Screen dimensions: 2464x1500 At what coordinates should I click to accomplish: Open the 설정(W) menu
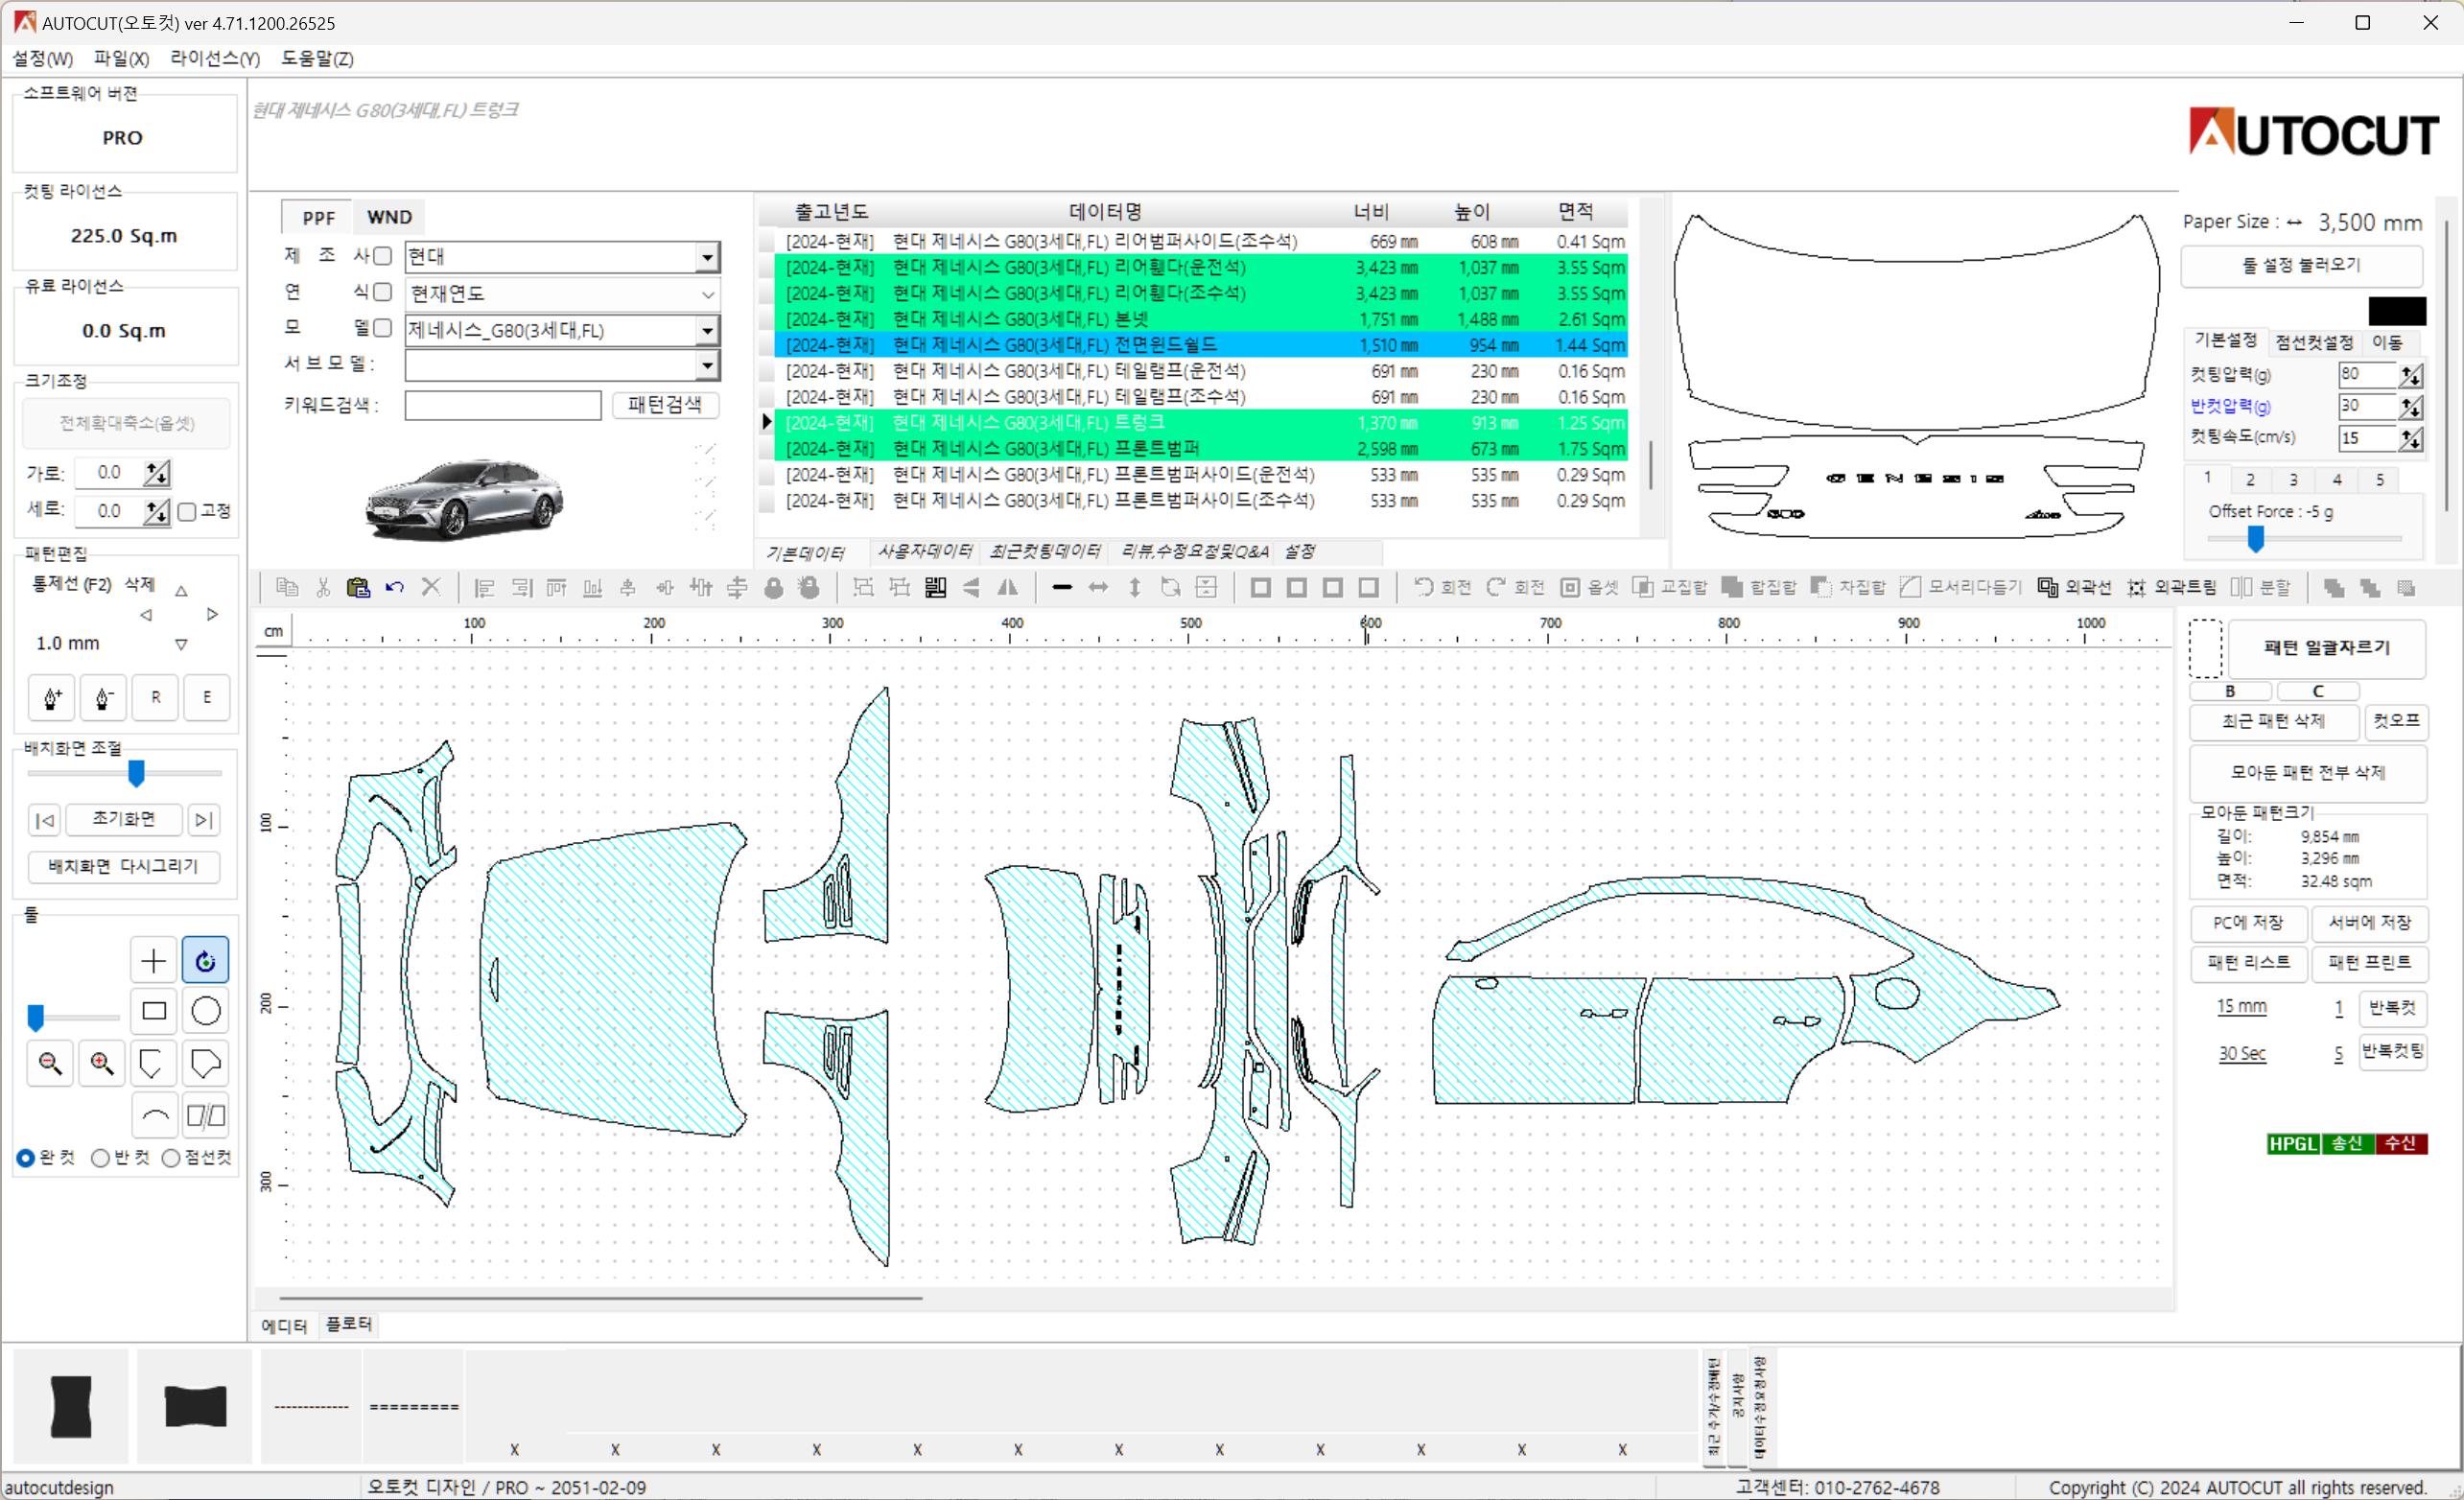[x=42, y=59]
